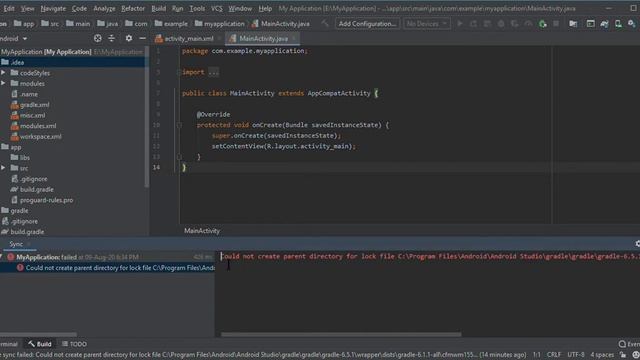Select gradle.xml in the project tree
The image size is (640, 360).
(31, 104)
